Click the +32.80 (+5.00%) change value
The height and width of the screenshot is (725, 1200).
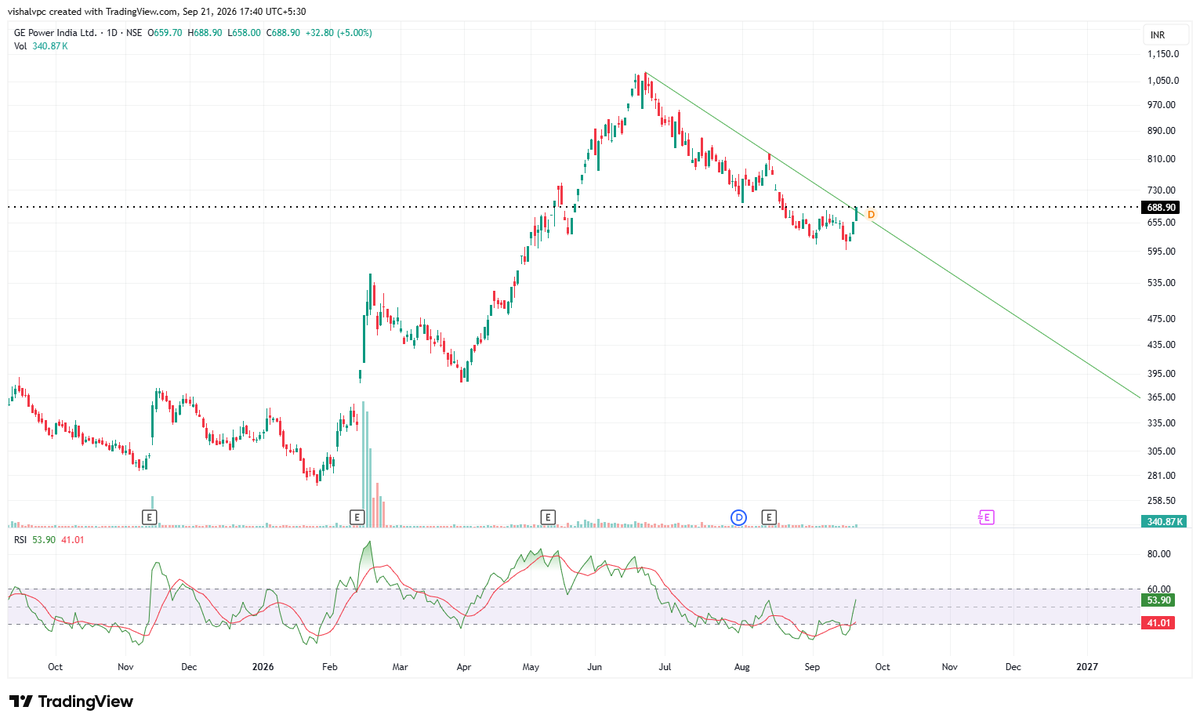[x=340, y=33]
